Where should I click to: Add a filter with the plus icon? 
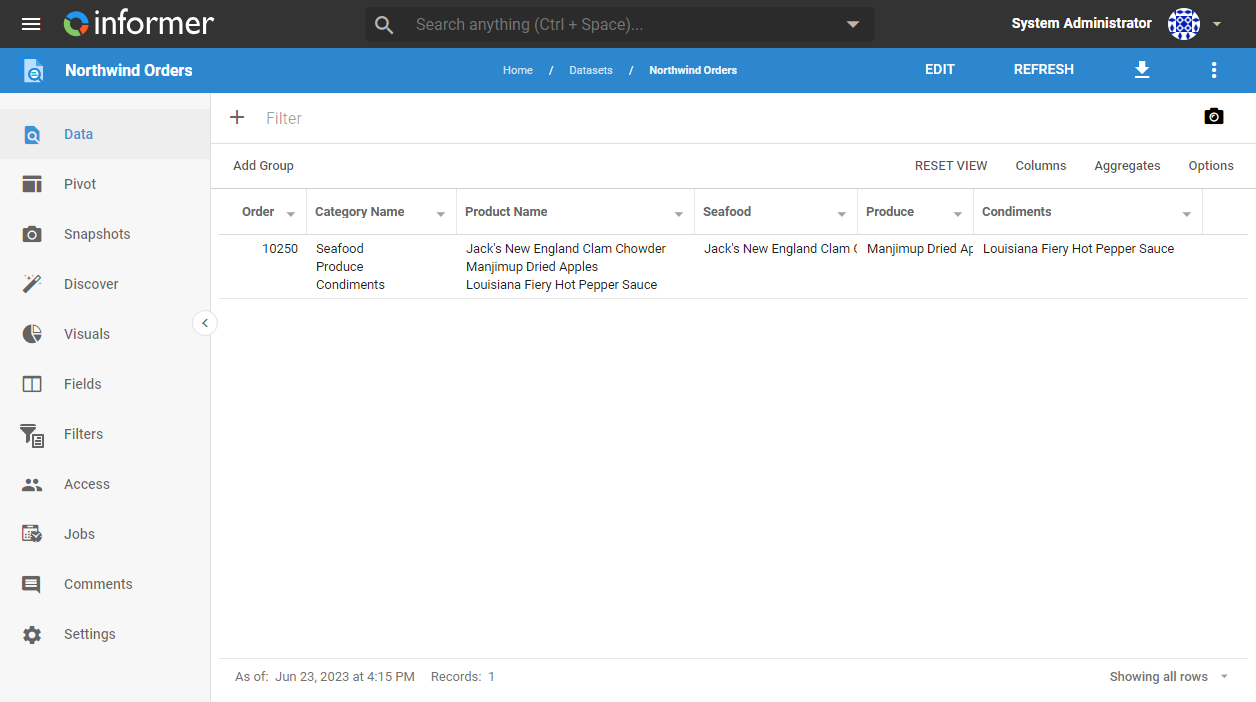coord(237,118)
